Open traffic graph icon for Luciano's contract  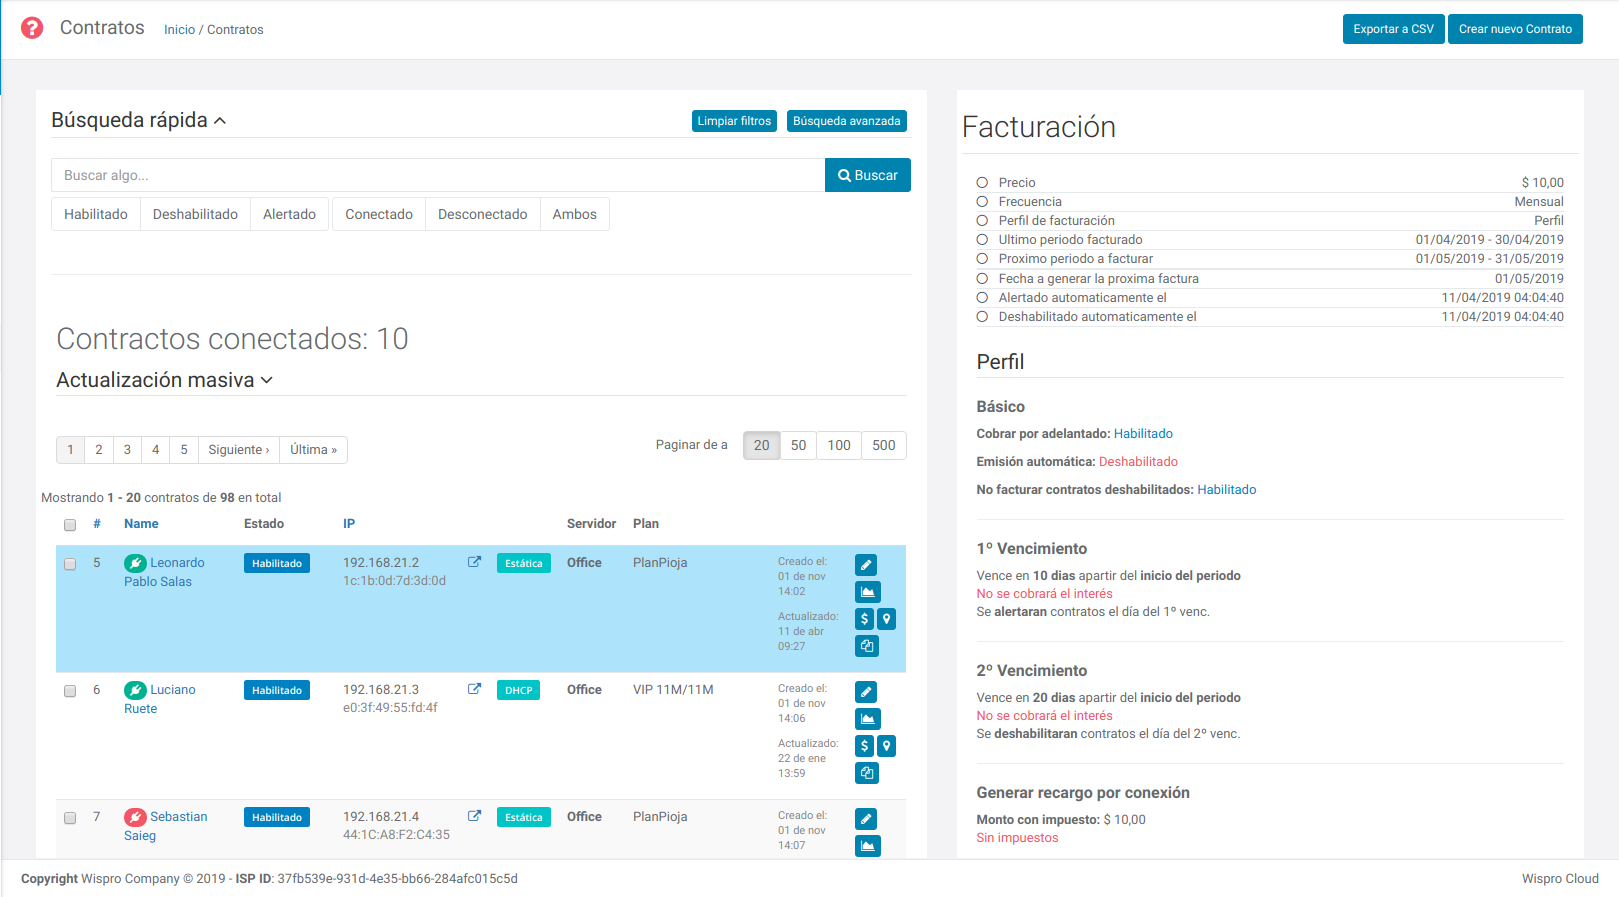(x=868, y=719)
